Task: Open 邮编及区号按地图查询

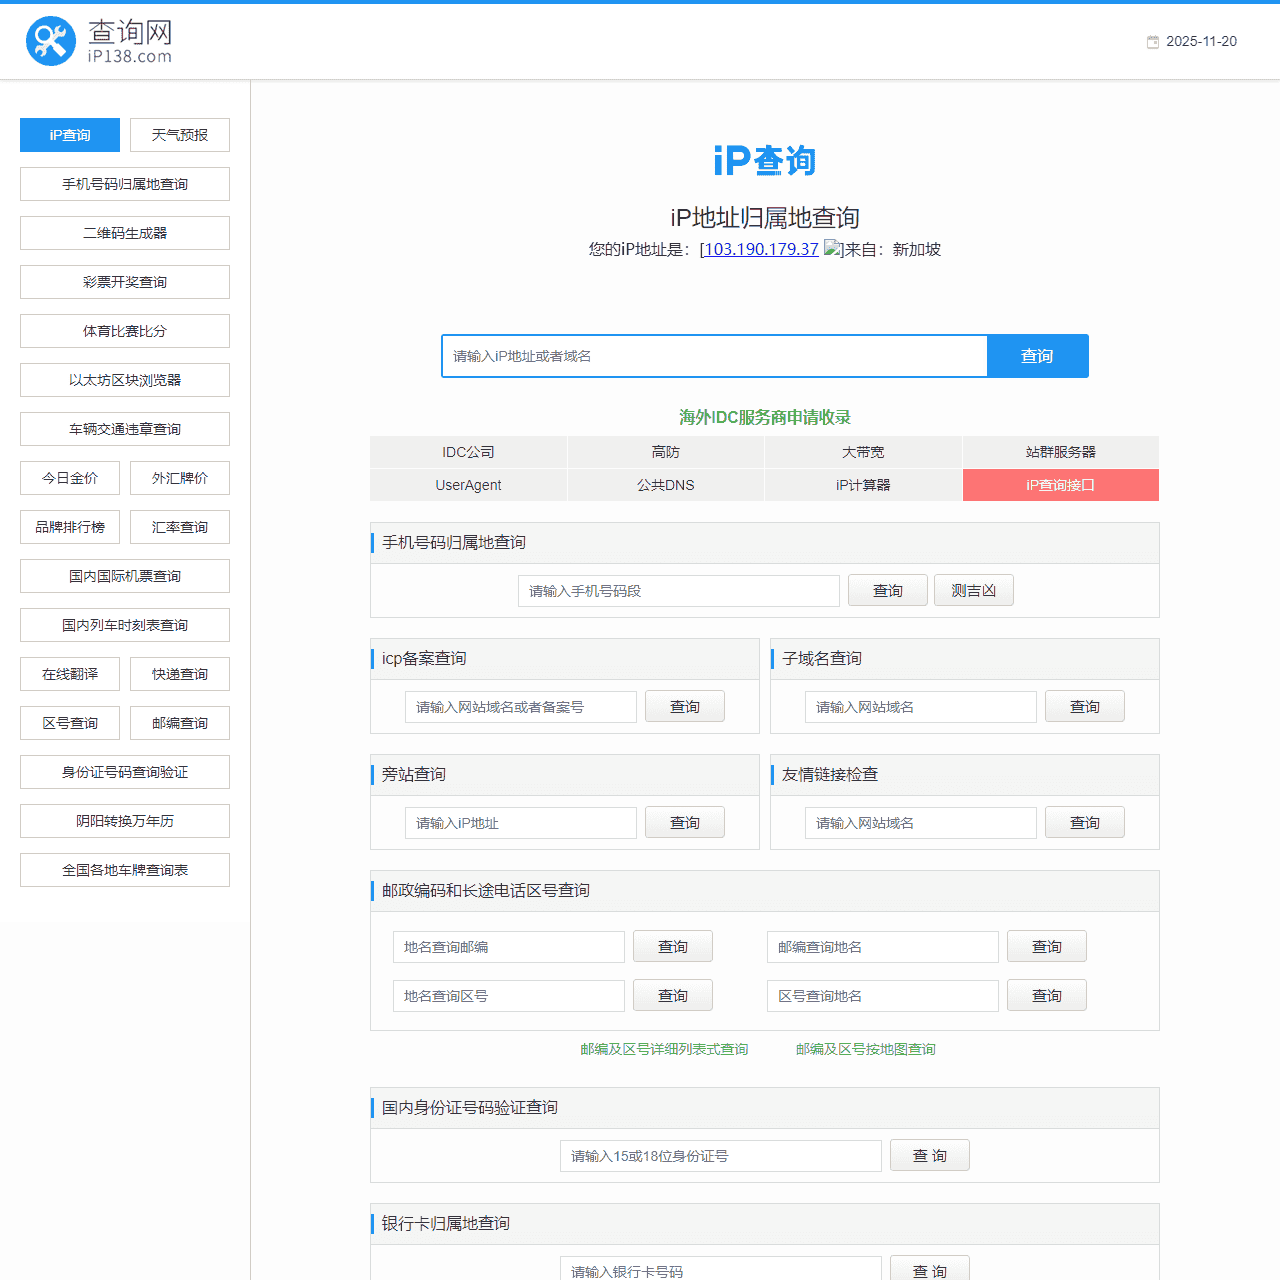Action: (x=865, y=1049)
